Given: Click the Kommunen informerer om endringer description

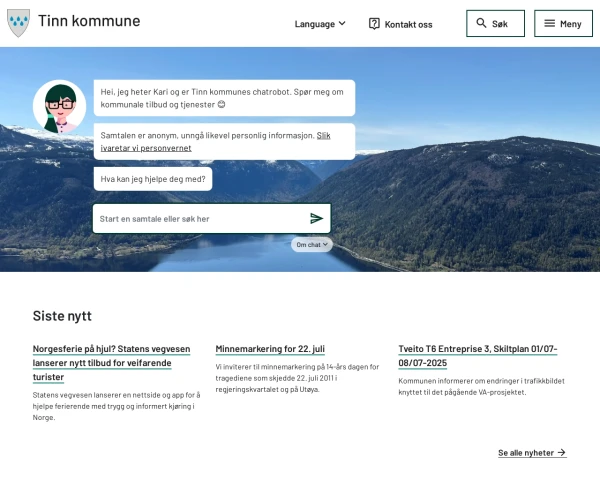Looking at the screenshot, I should pos(481,387).
